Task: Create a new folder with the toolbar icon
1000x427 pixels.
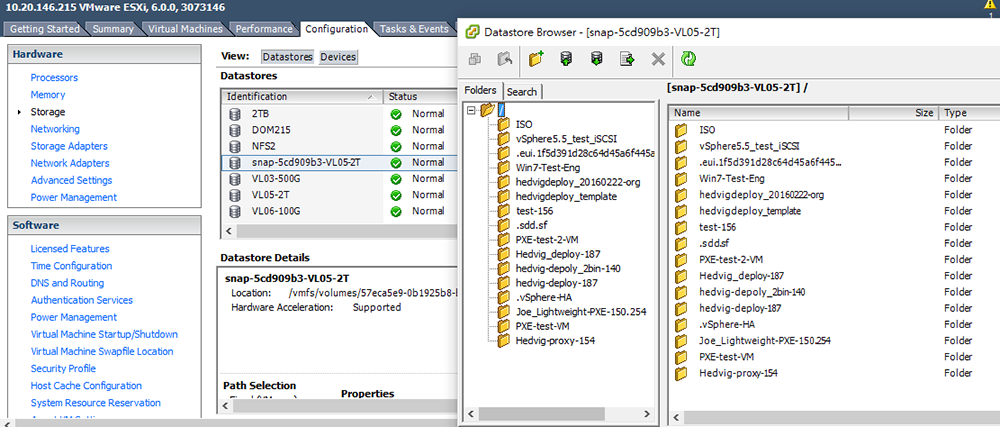Action: [535, 59]
